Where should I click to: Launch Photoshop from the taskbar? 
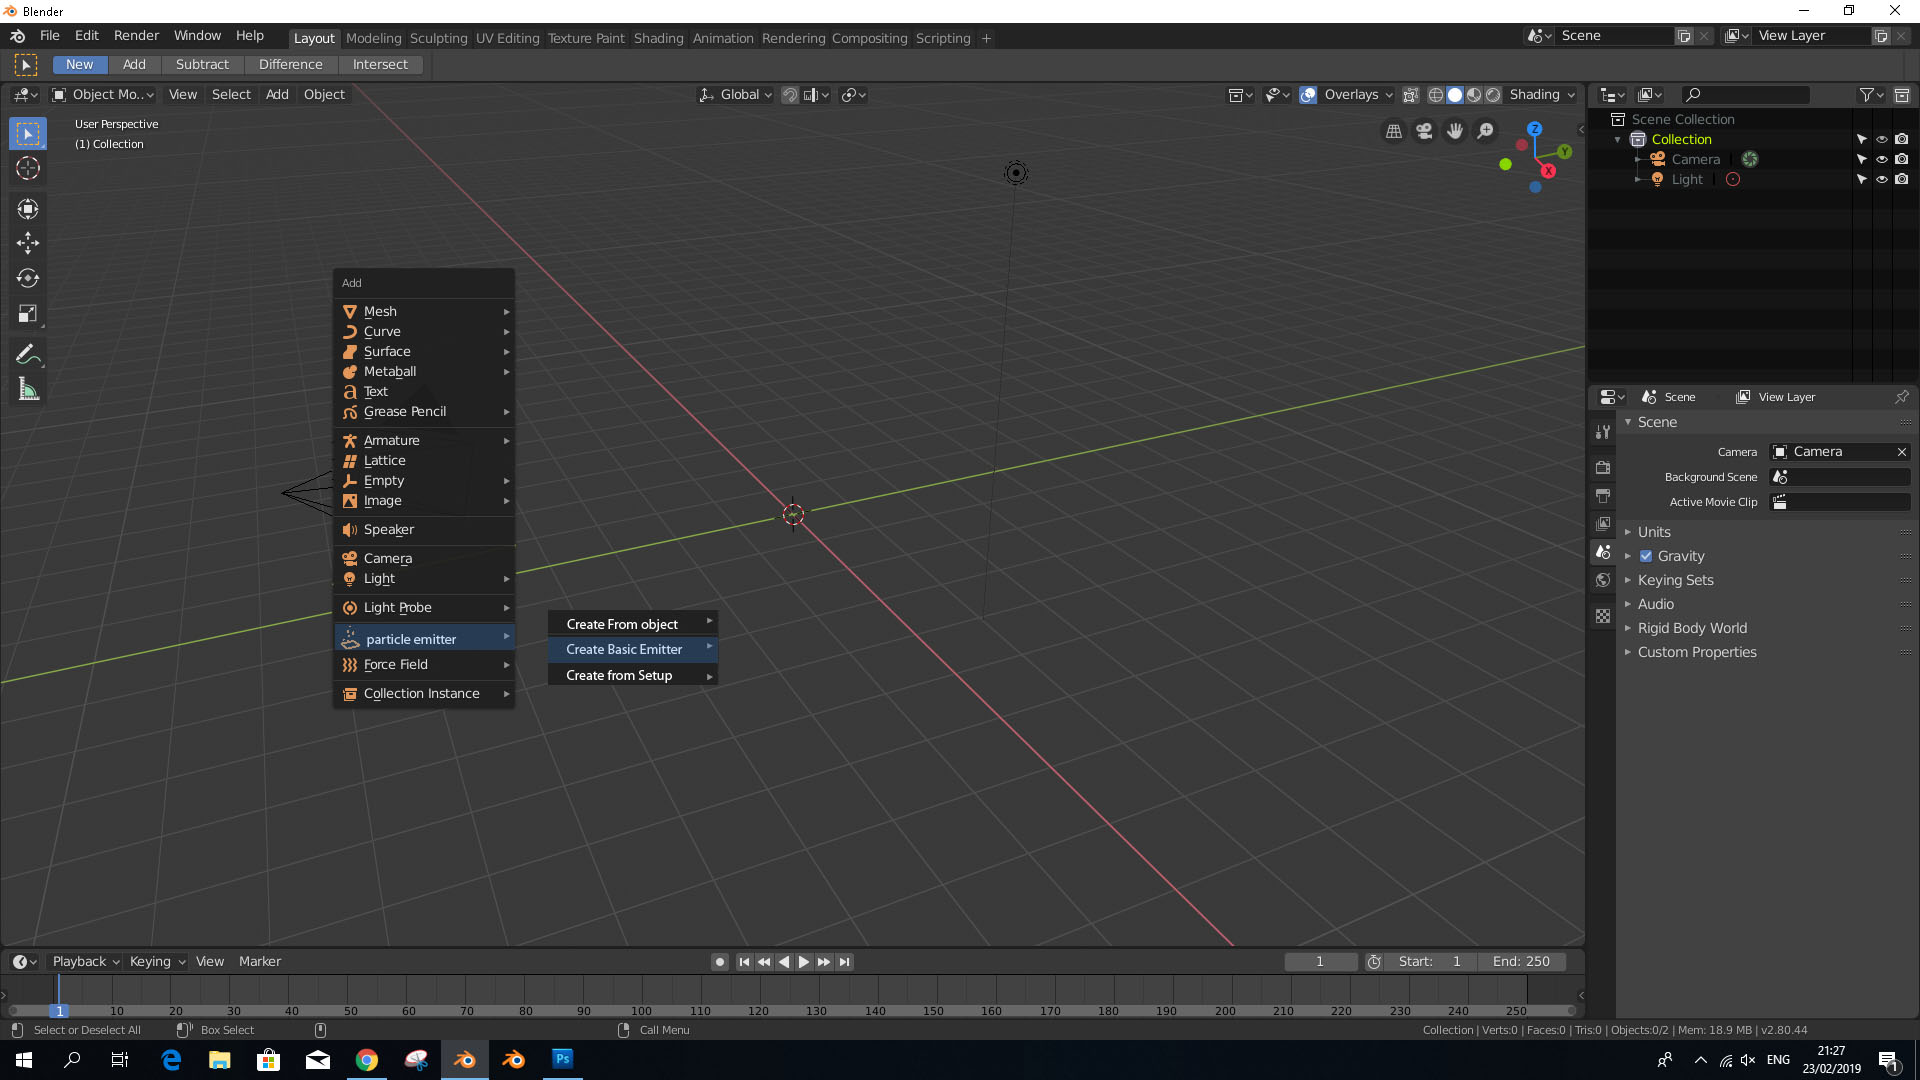(562, 1059)
